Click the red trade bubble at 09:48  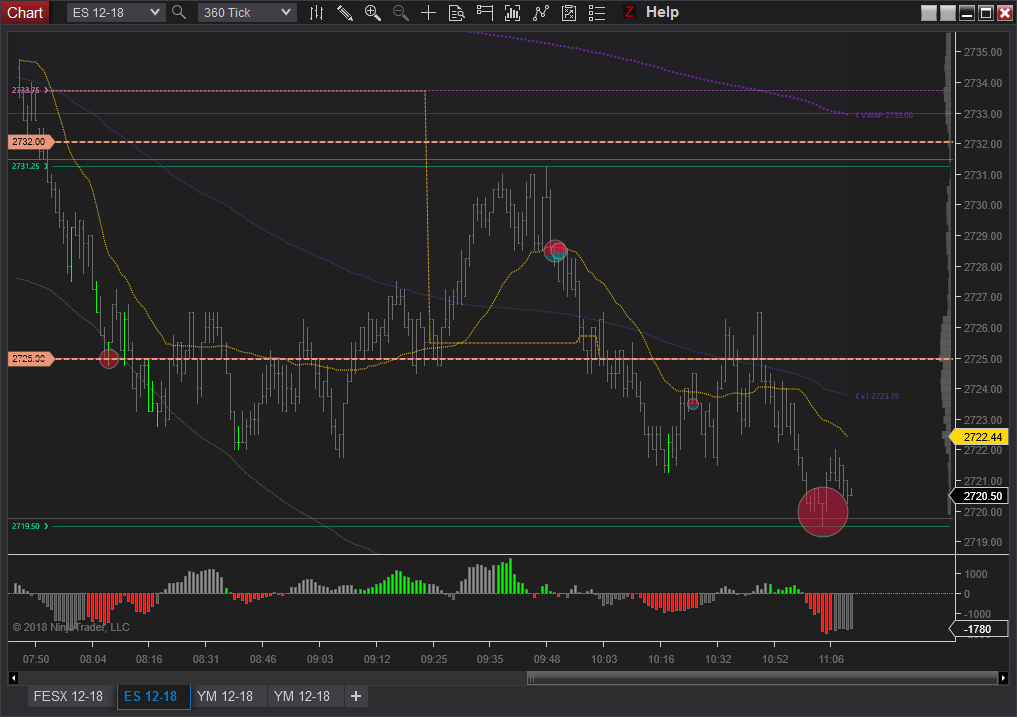click(555, 250)
